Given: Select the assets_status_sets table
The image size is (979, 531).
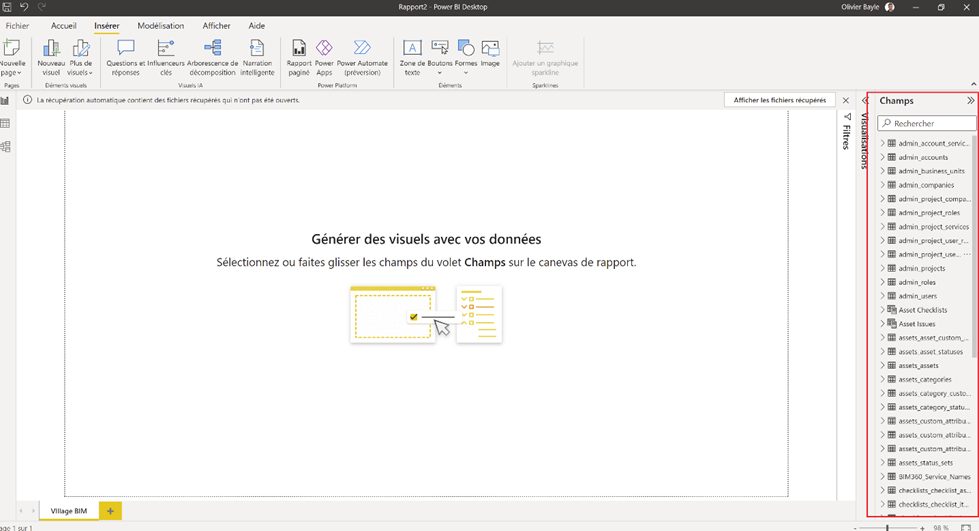Looking at the screenshot, I should (925, 463).
